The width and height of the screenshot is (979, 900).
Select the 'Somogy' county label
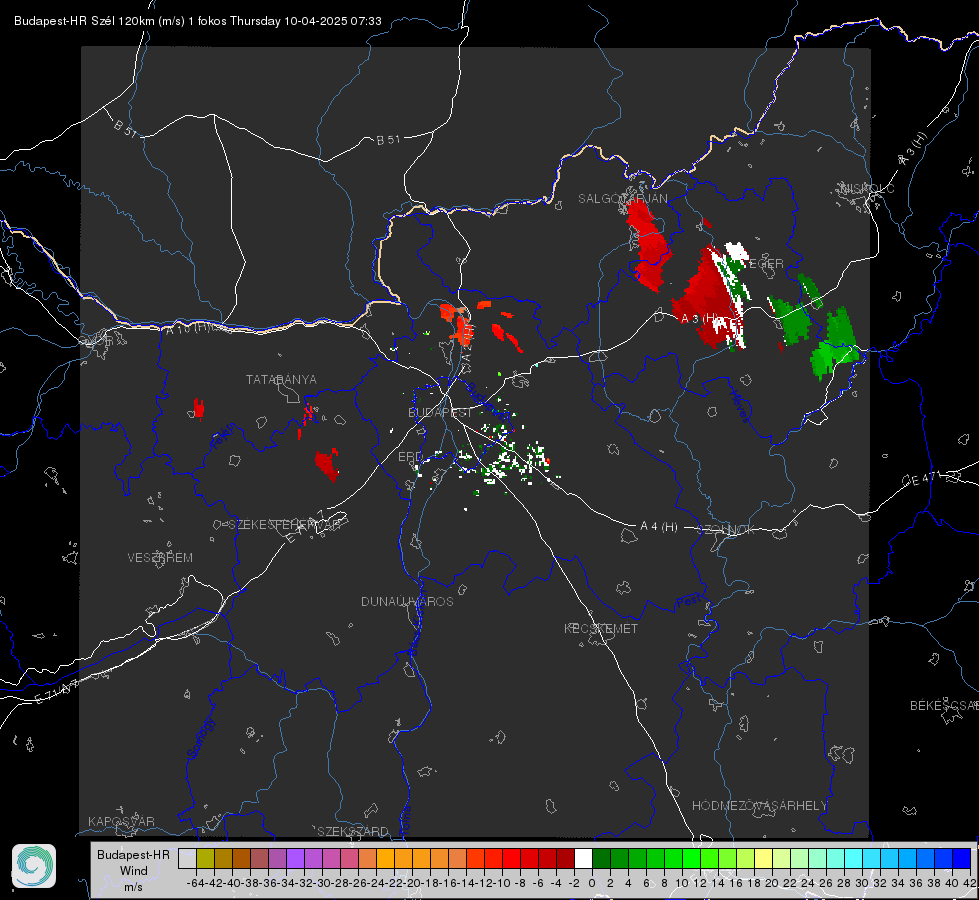click(200, 738)
